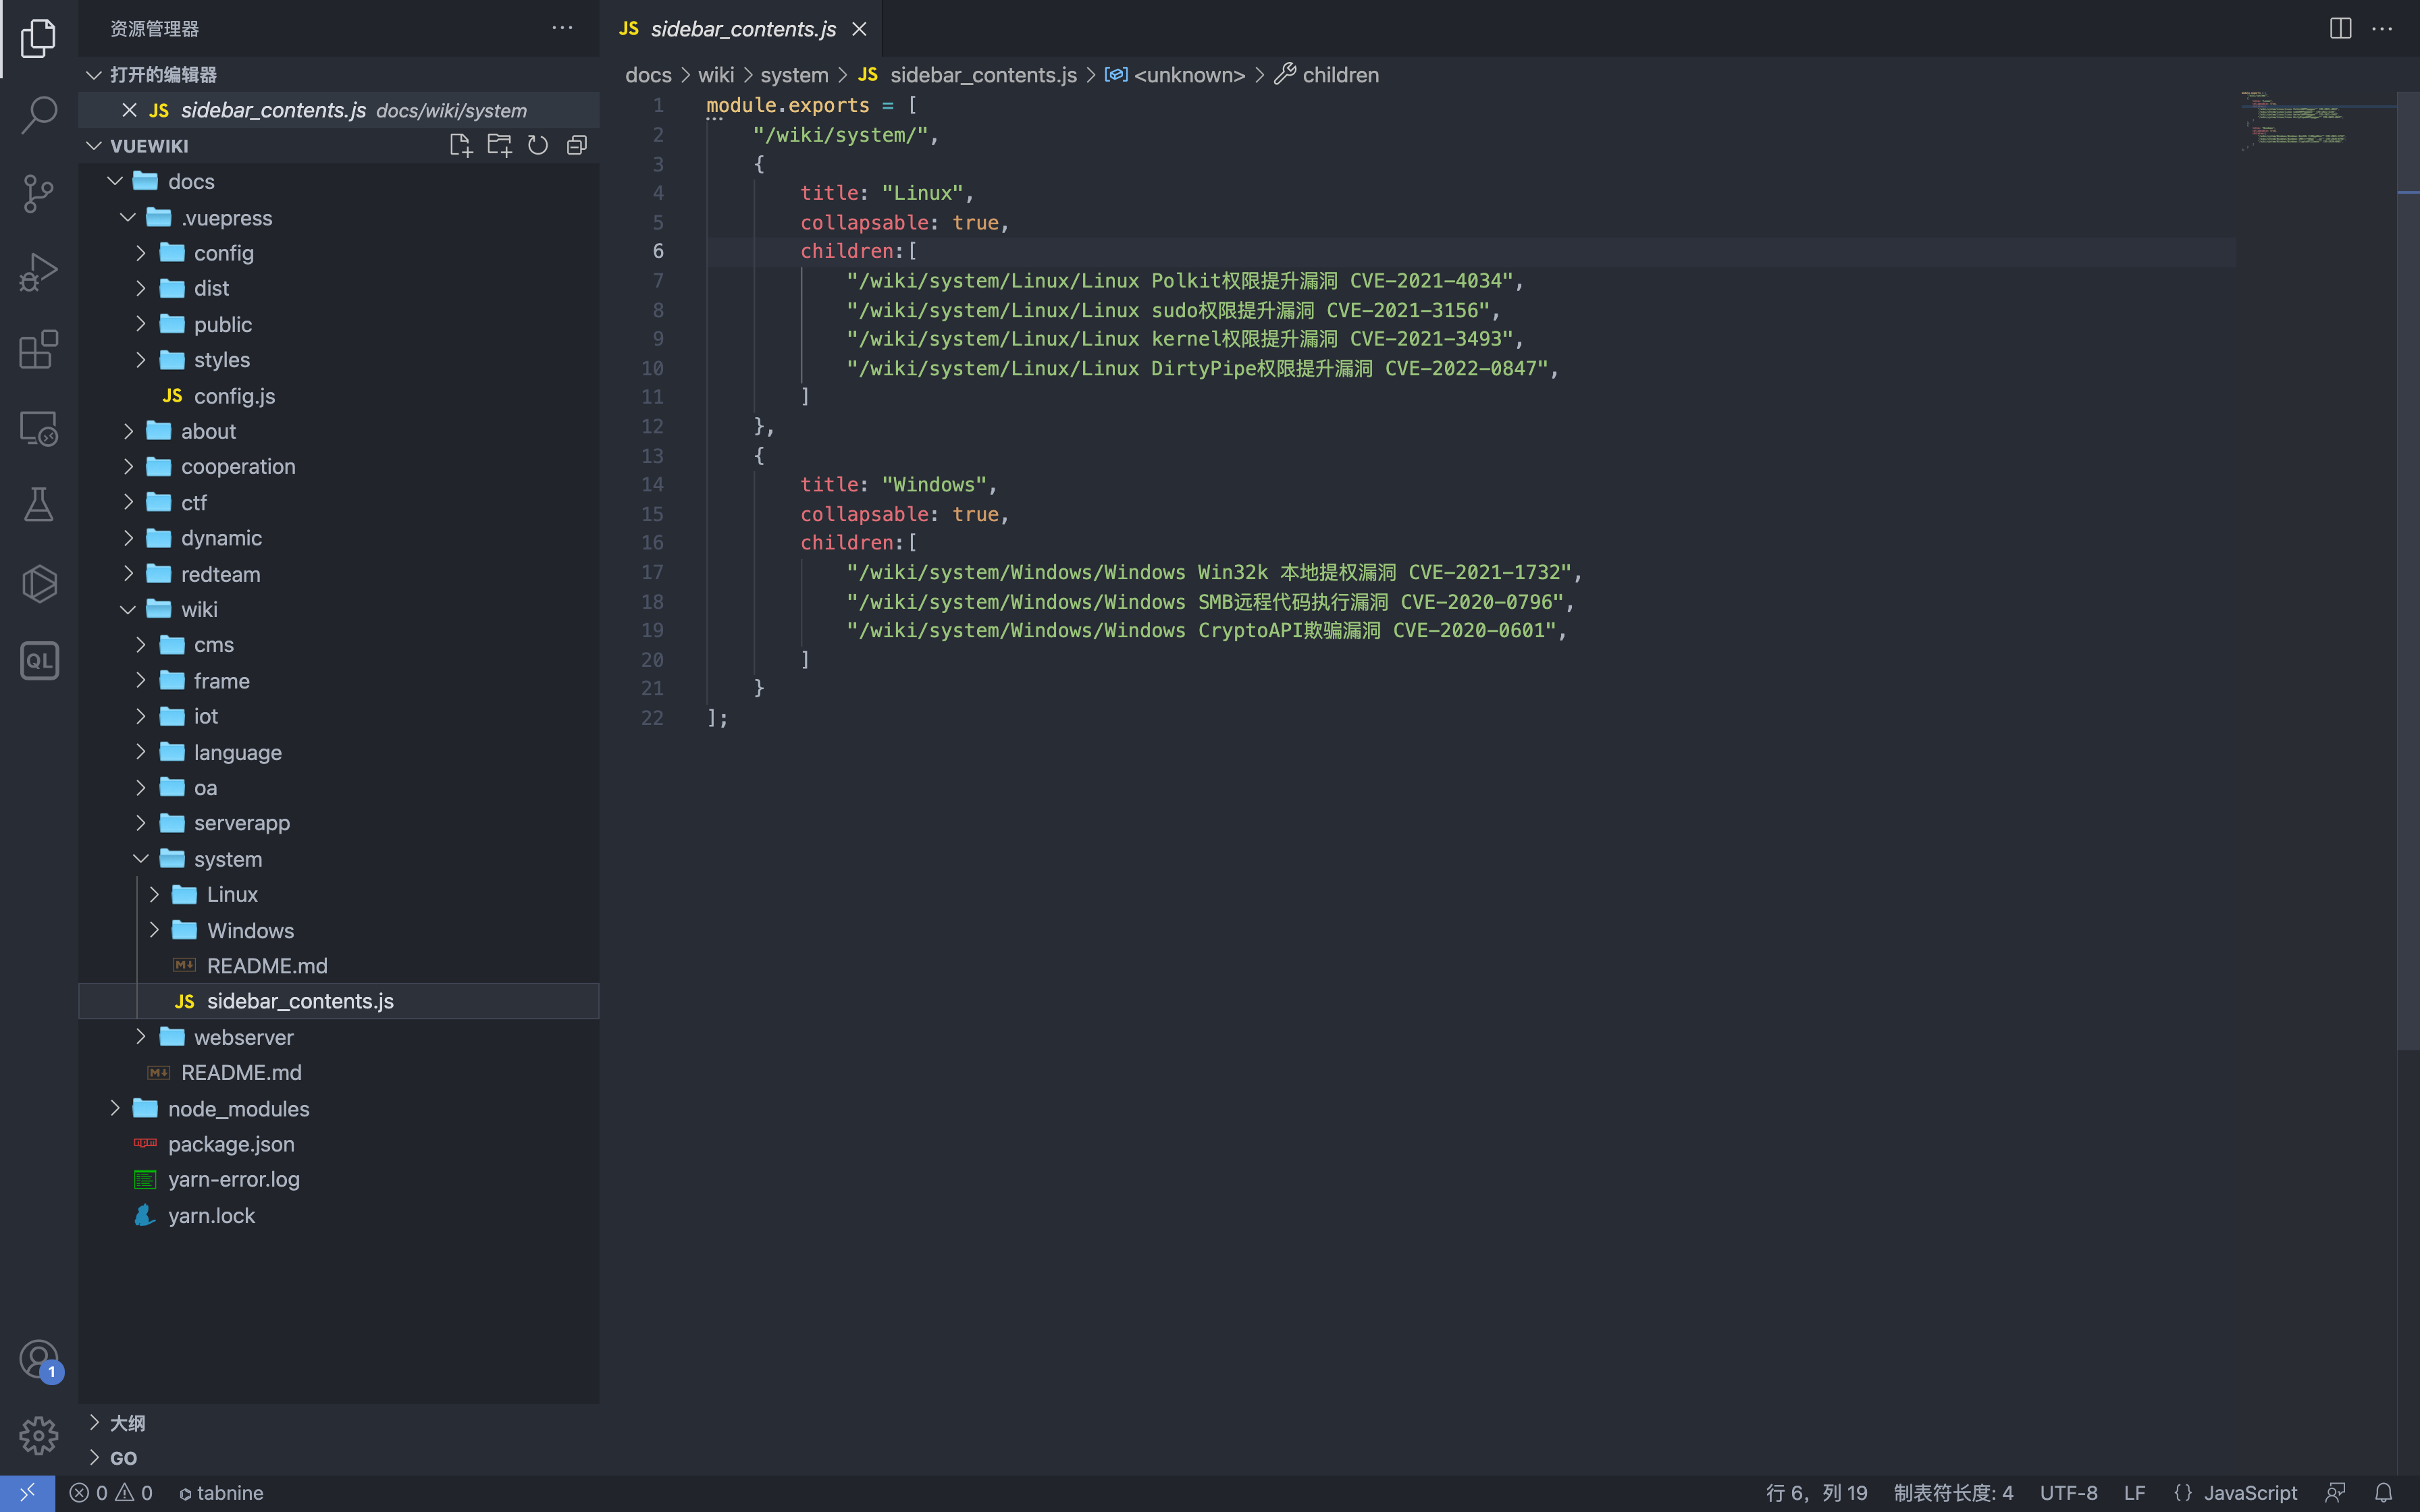Expand the 大纲 outline section
Image resolution: width=2420 pixels, height=1512 pixels.
pyautogui.click(x=127, y=1422)
